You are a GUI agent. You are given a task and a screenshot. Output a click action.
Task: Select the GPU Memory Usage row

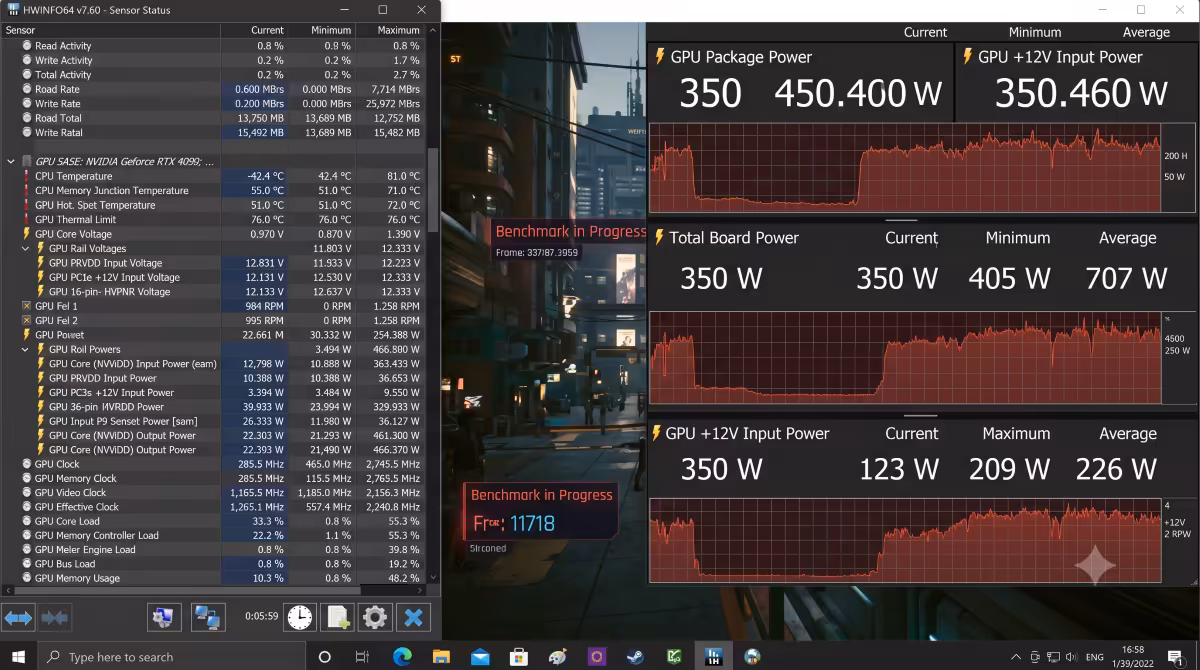tap(213, 578)
